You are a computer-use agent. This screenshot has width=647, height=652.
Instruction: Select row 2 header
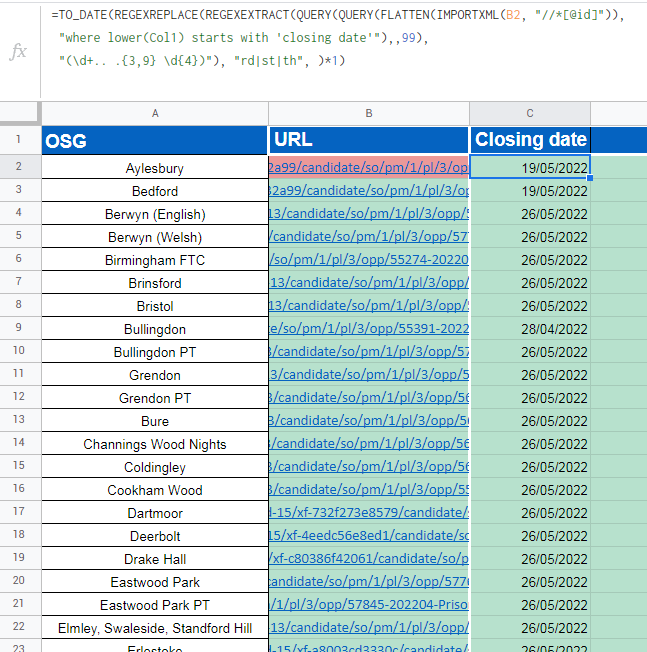[x=19, y=167]
